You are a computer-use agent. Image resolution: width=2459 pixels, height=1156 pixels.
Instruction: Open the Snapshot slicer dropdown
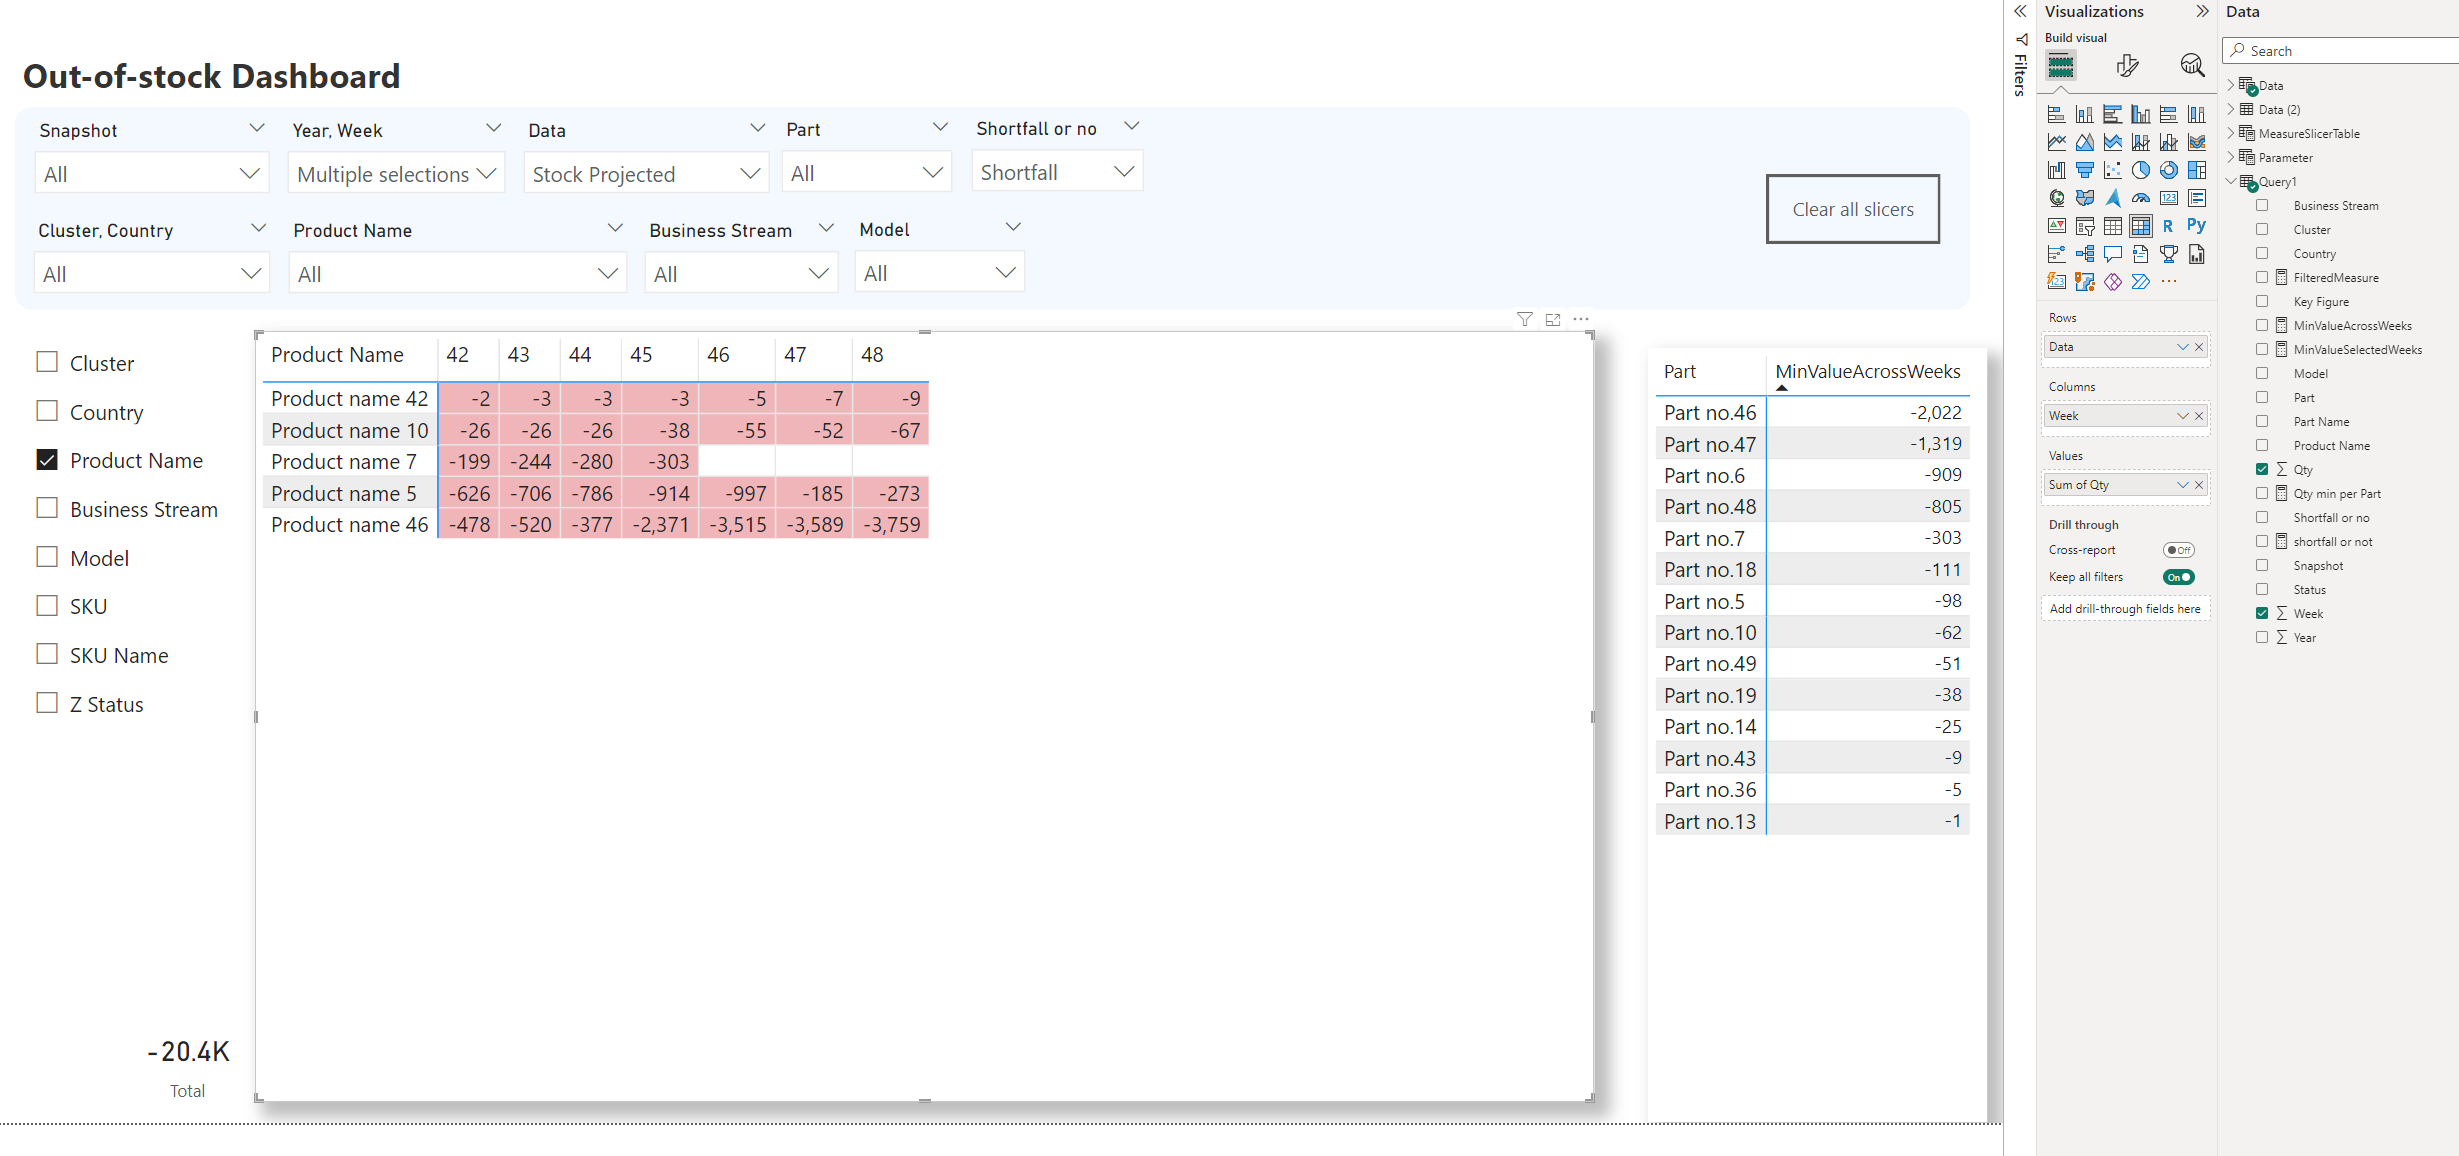(152, 174)
